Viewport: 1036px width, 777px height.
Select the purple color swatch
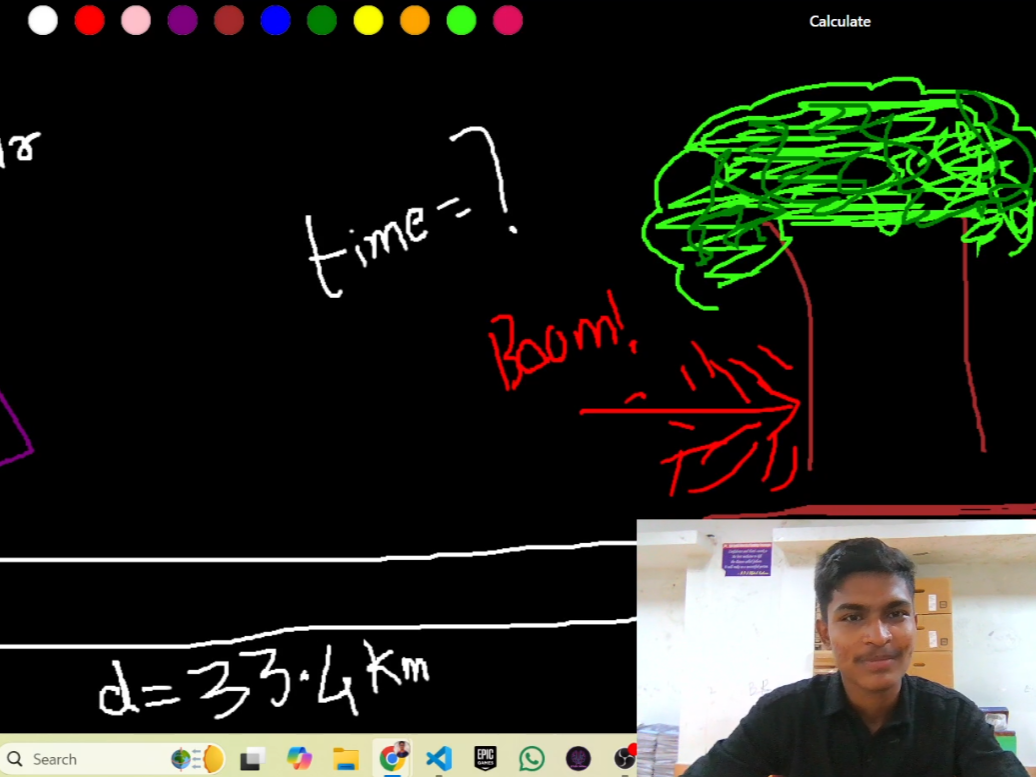click(x=182, y=20)
